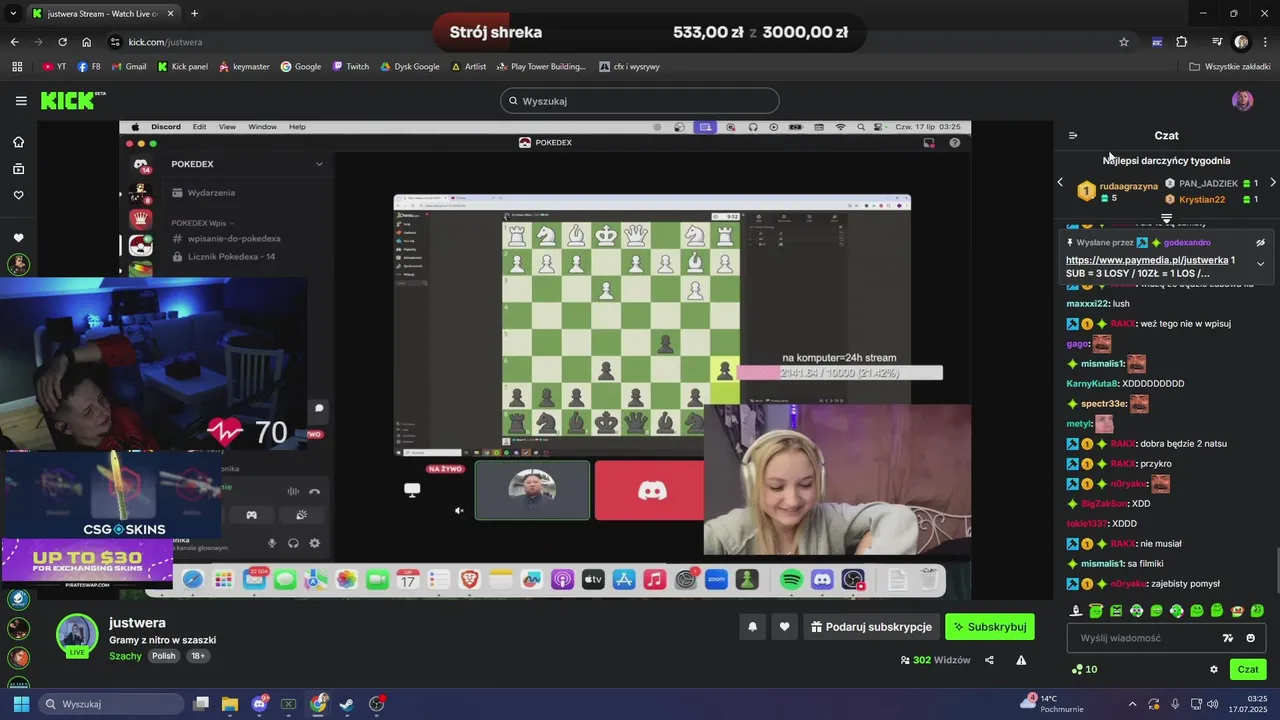Show previous top gifters
Image resolution: width=1280 pixels, height=720 pixels.
[1061, 182]
